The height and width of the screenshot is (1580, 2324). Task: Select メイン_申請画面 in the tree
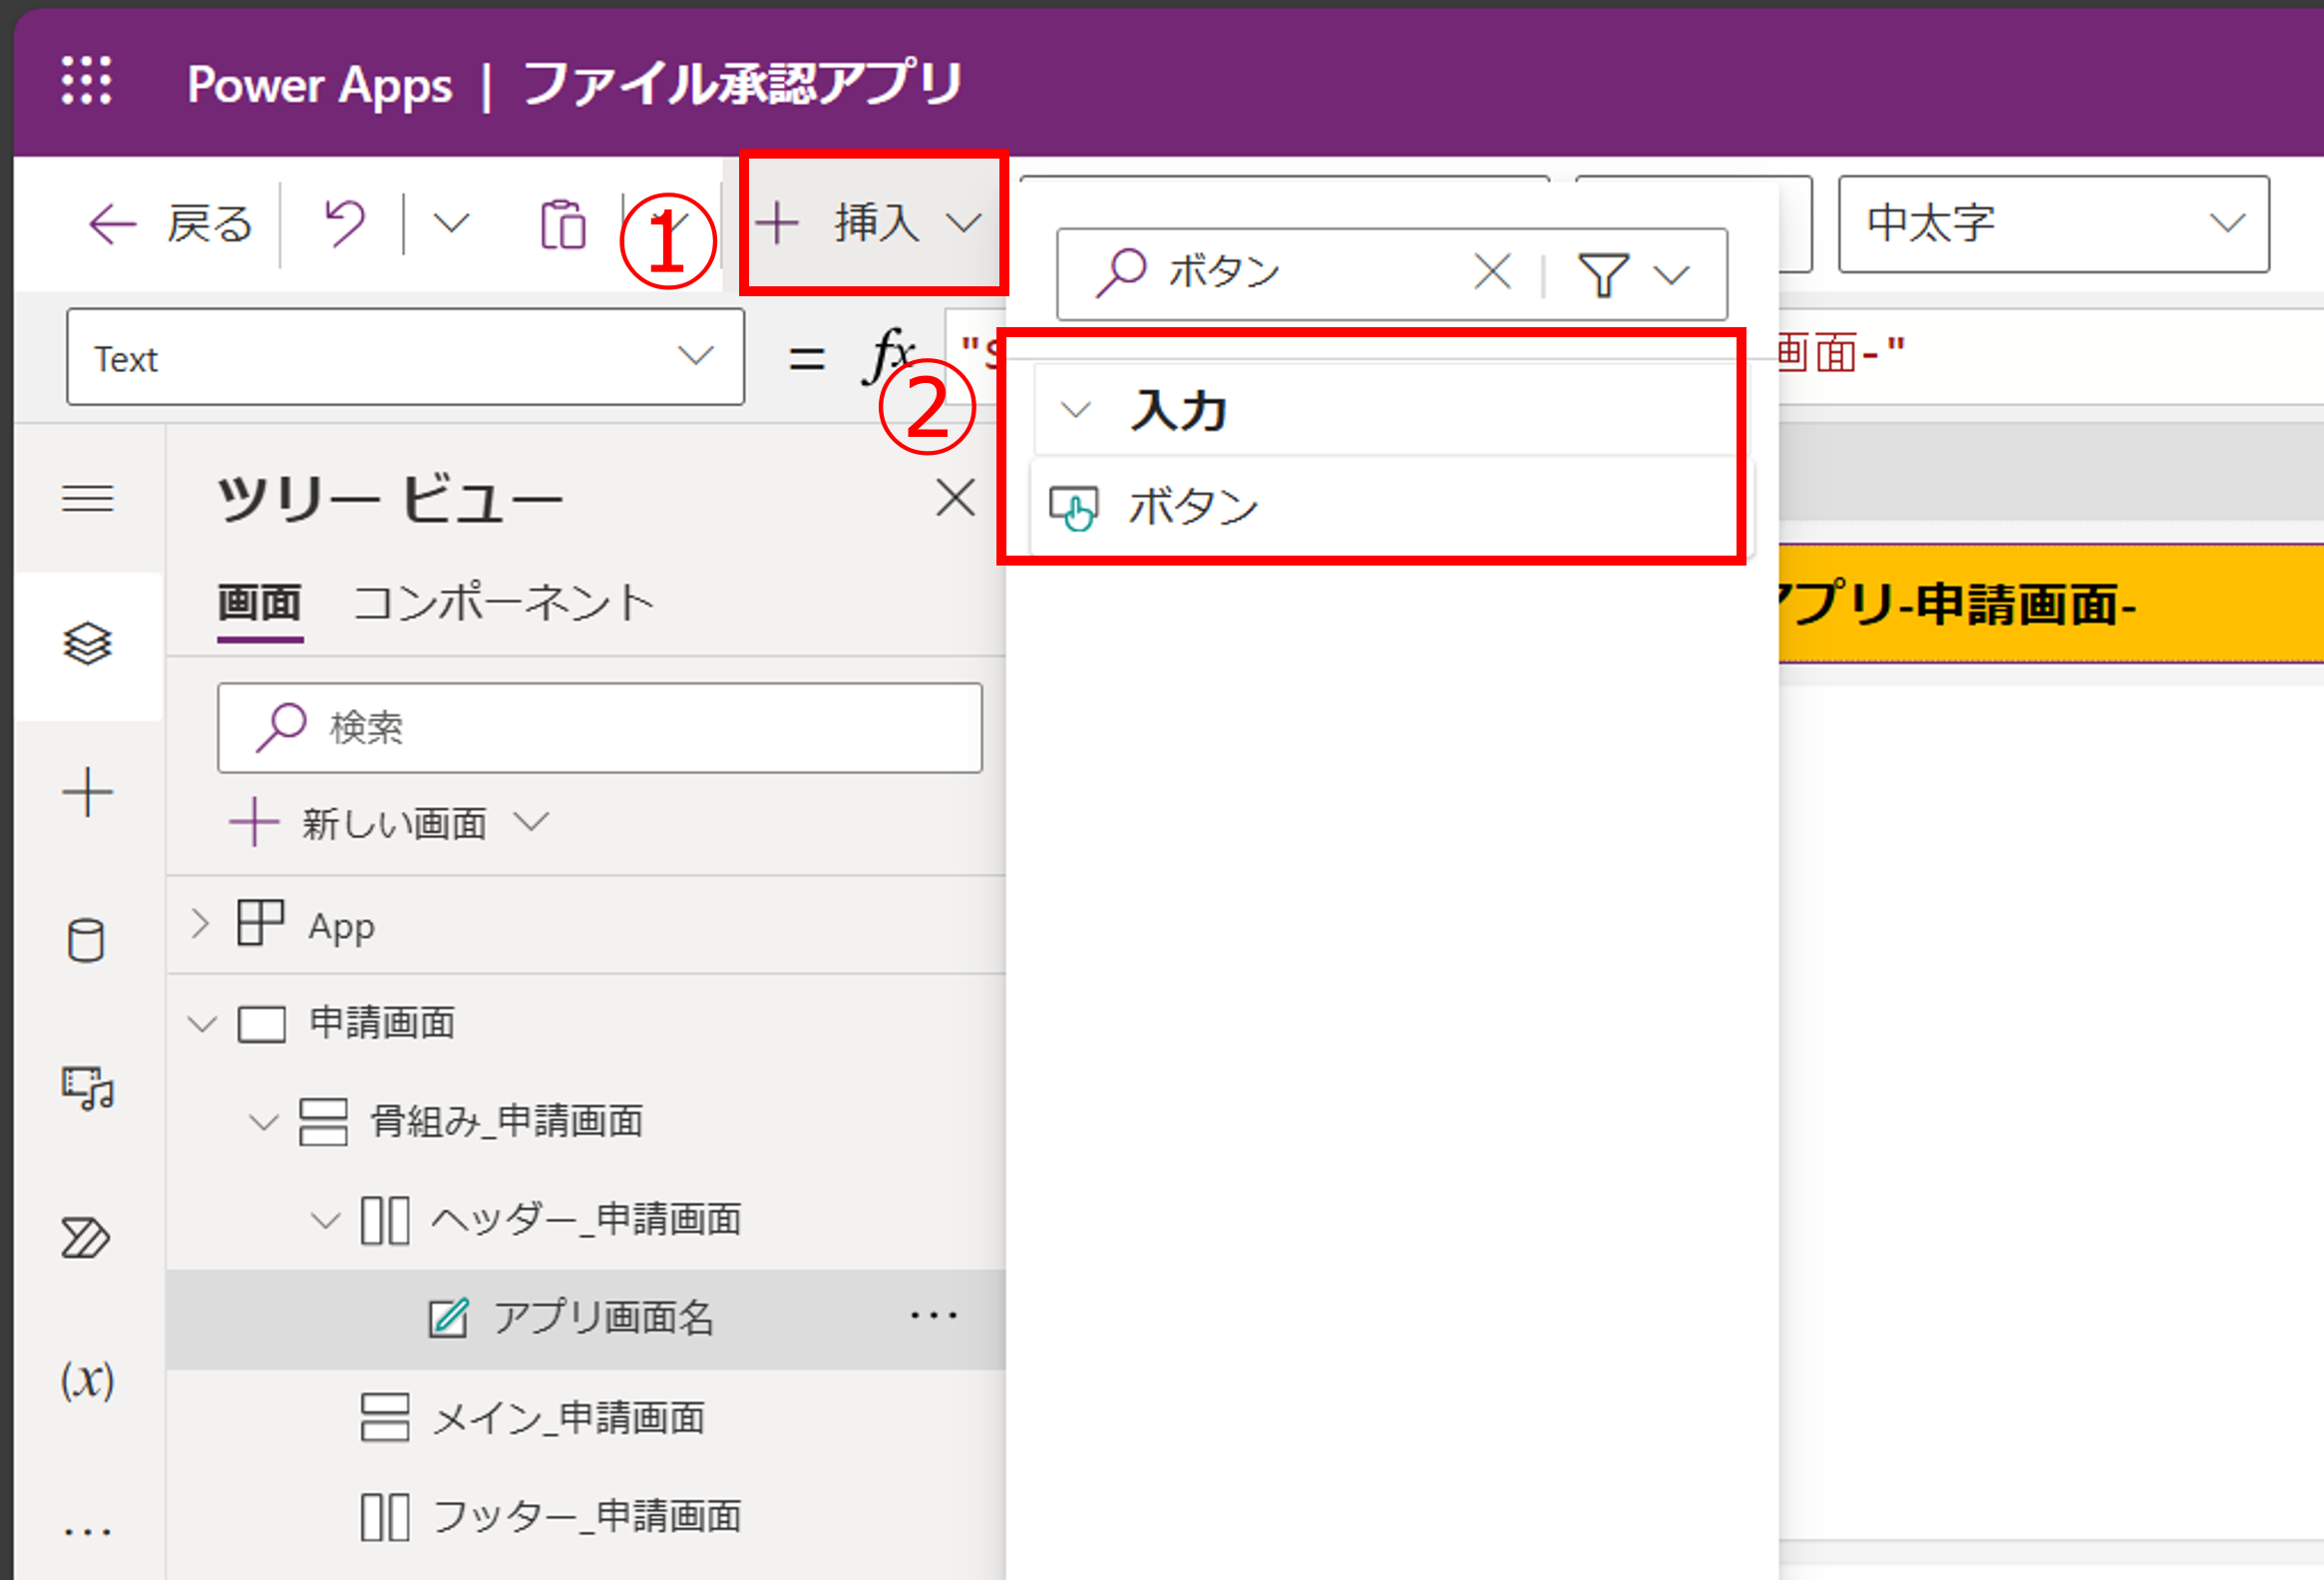[569, 1417]
